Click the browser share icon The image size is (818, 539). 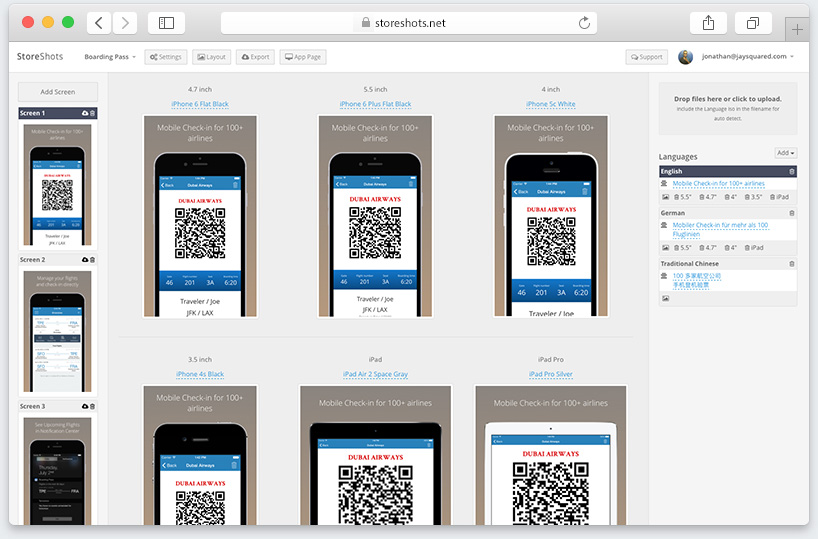[x=708, y=22]
